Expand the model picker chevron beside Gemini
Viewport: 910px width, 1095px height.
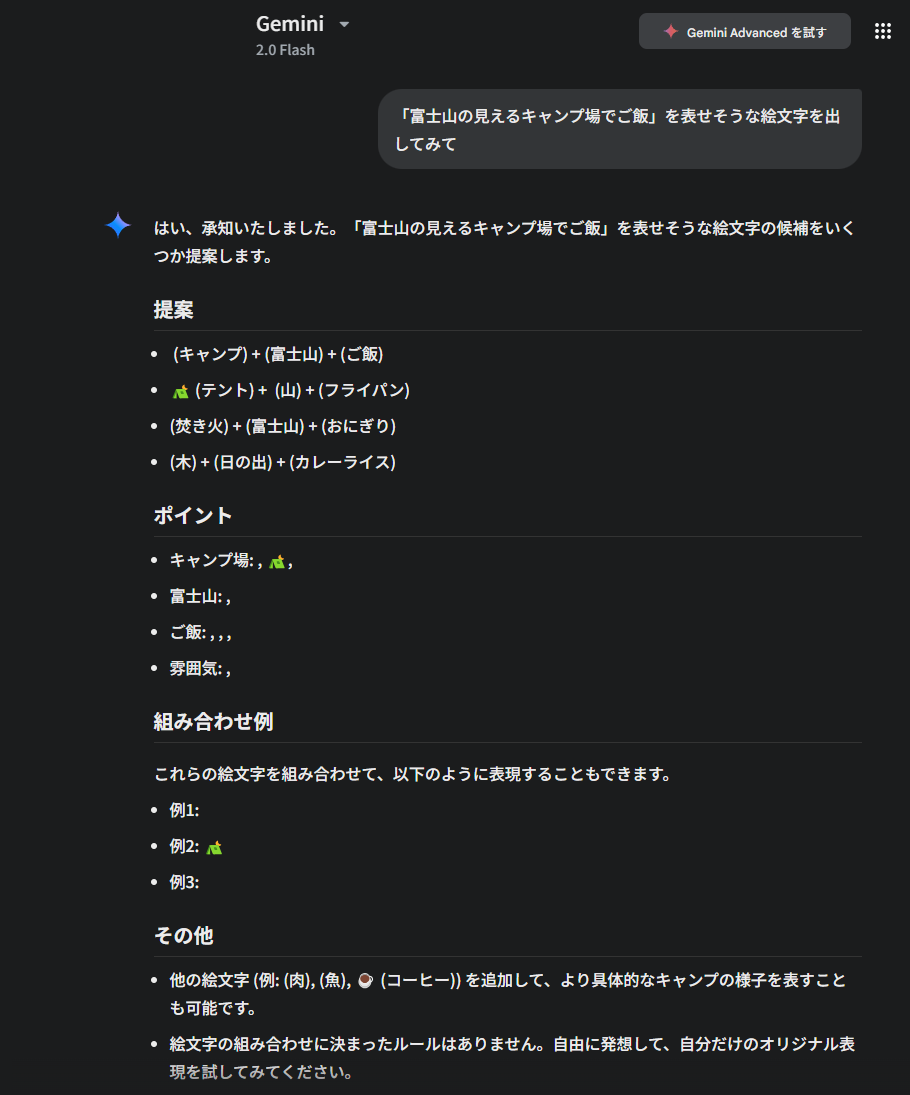click(x=343, y=23)
